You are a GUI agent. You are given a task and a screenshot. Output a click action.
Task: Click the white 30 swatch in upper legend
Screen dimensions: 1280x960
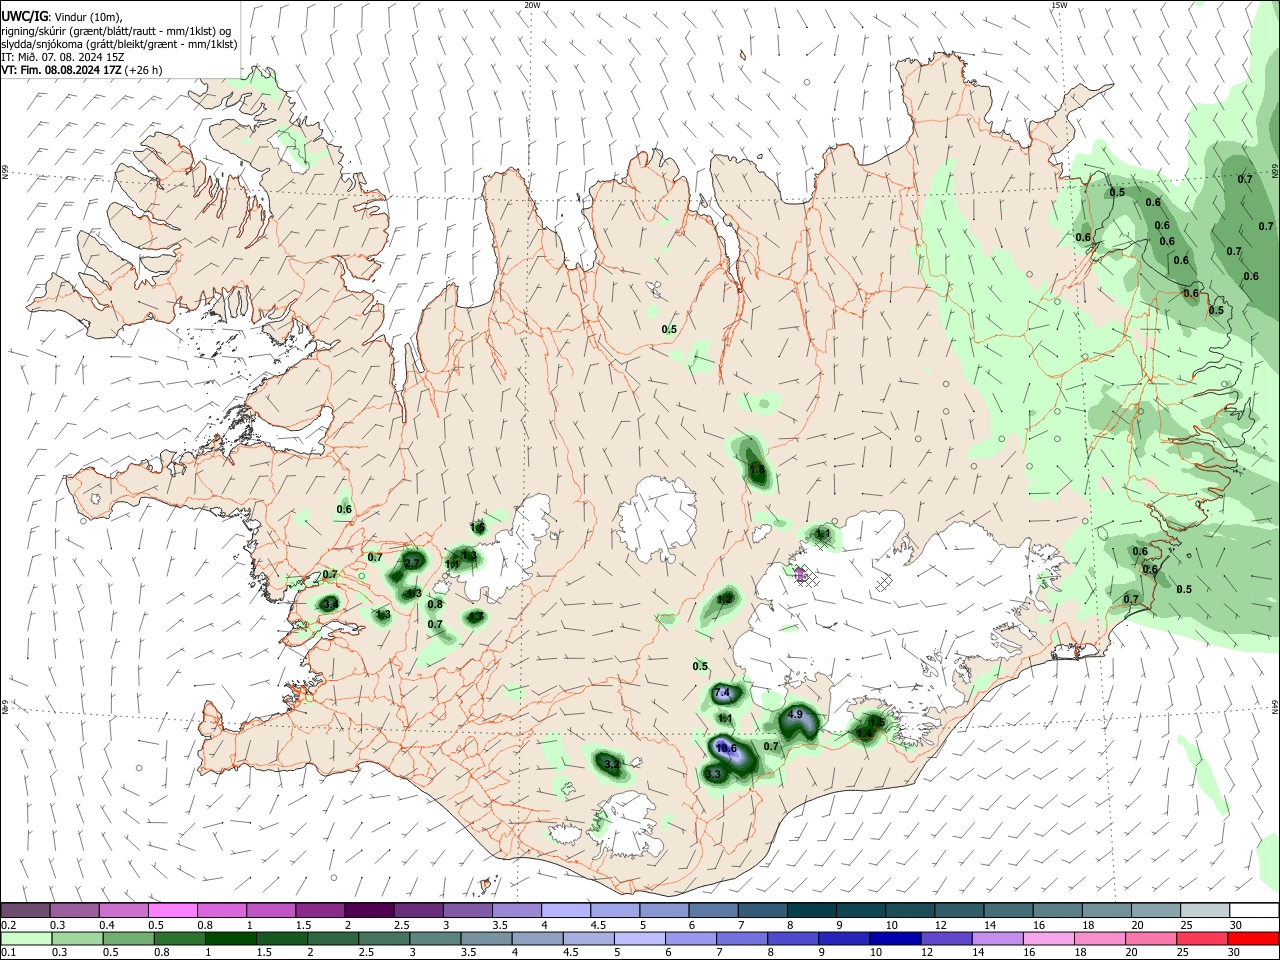coord(1254,910)
